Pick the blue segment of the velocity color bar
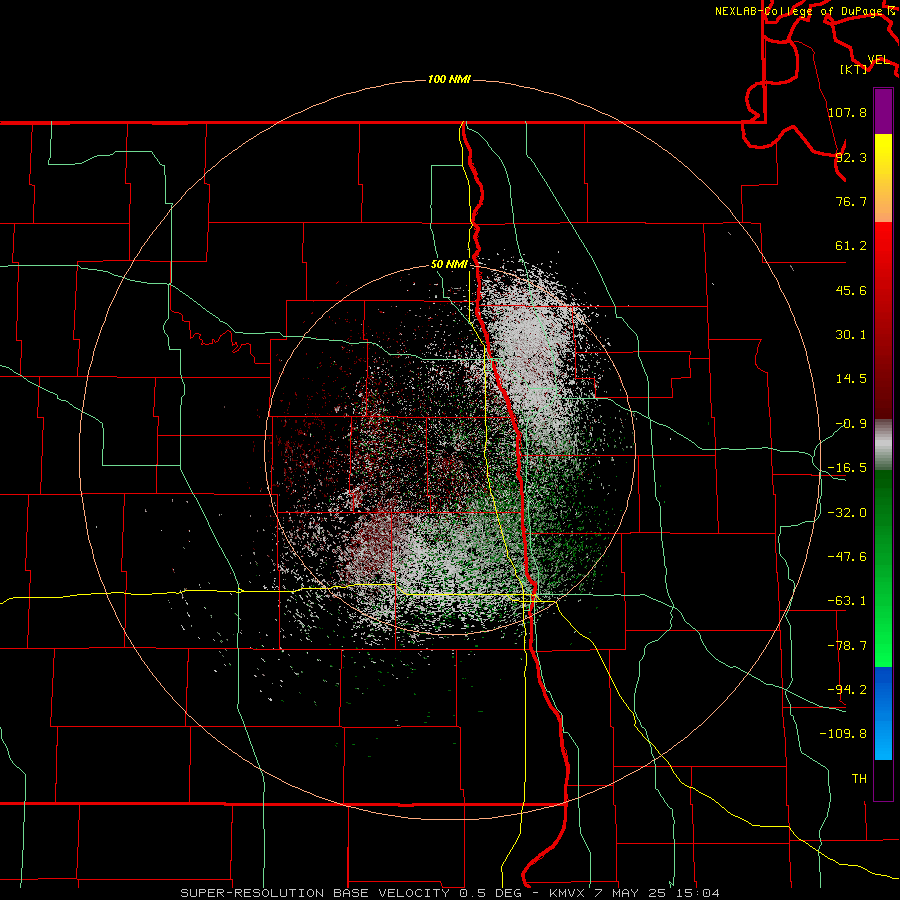 (883, 713)
